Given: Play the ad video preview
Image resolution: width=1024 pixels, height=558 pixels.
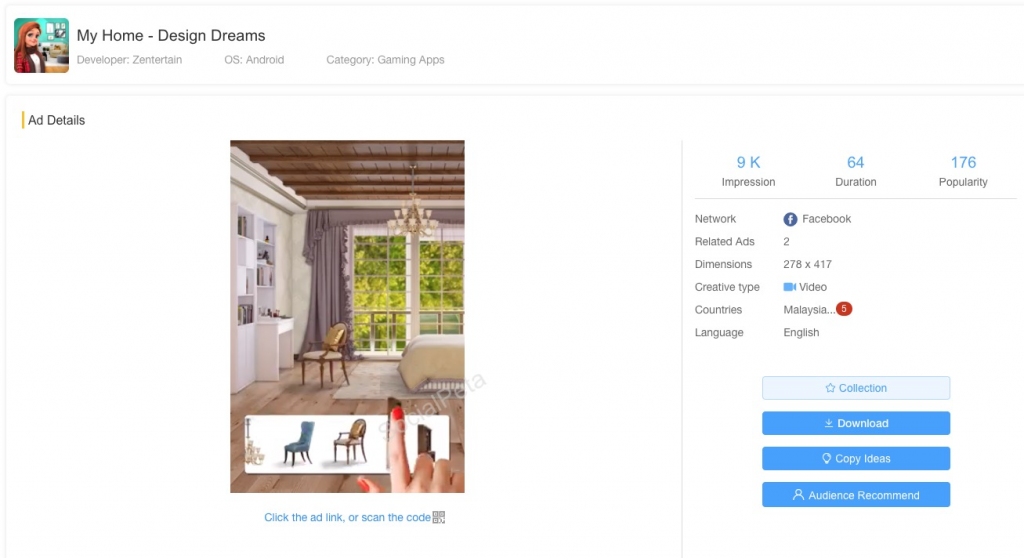Looking at the screenshot, I should 347,316.
